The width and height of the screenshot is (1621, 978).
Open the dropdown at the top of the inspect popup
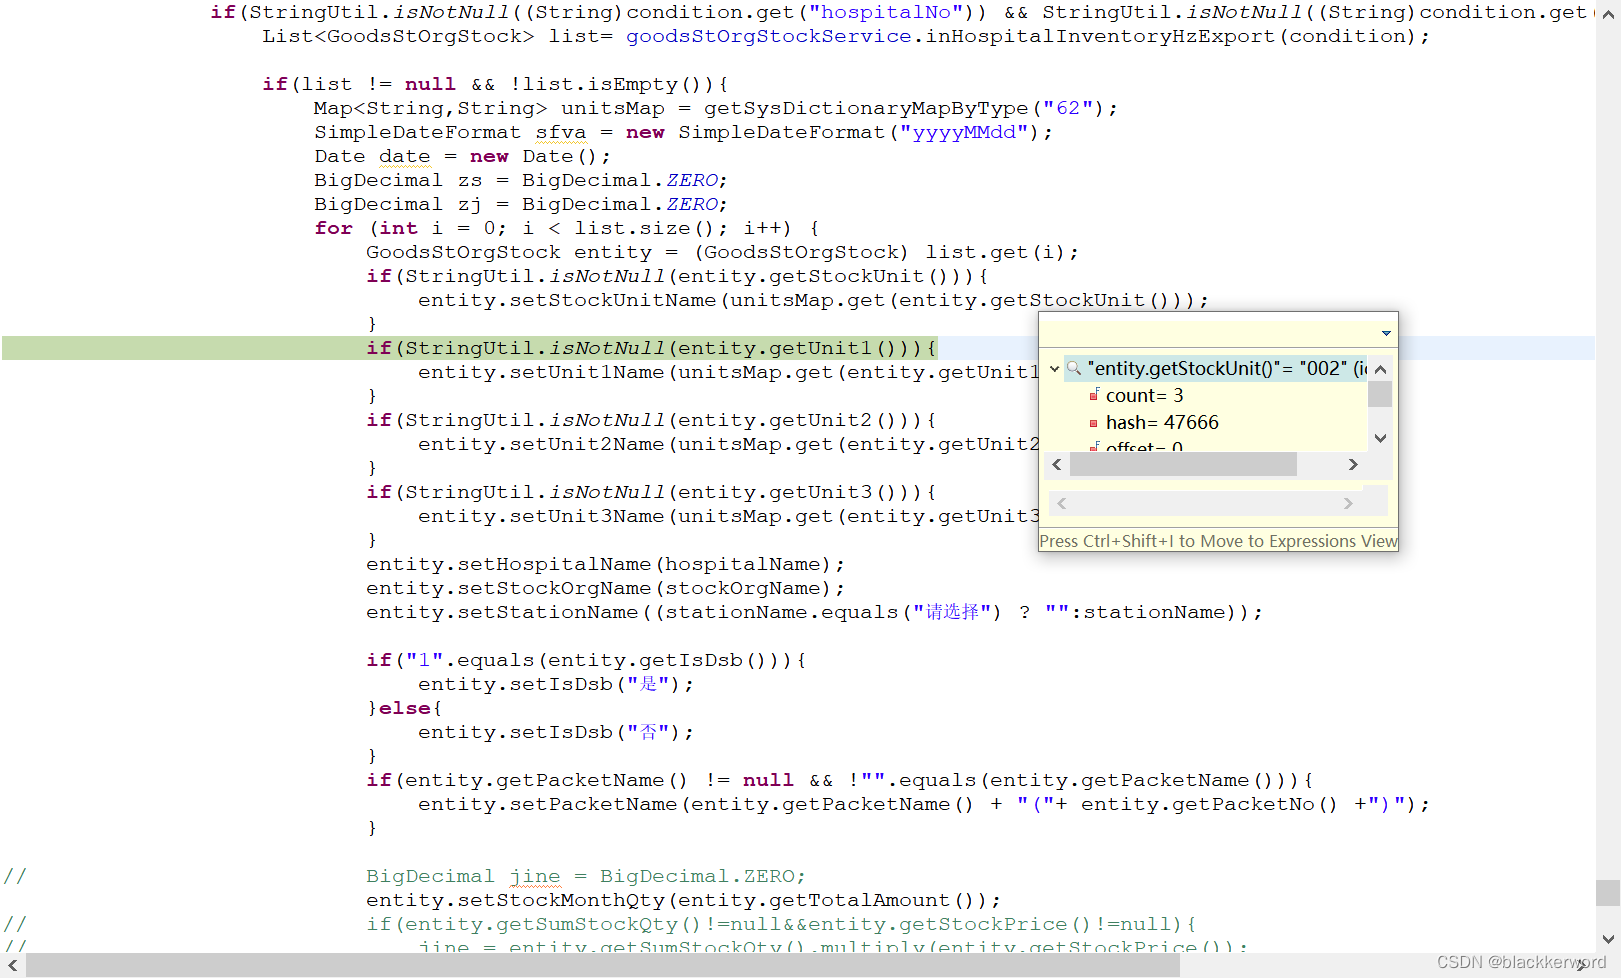click(x=1386, y=332)
